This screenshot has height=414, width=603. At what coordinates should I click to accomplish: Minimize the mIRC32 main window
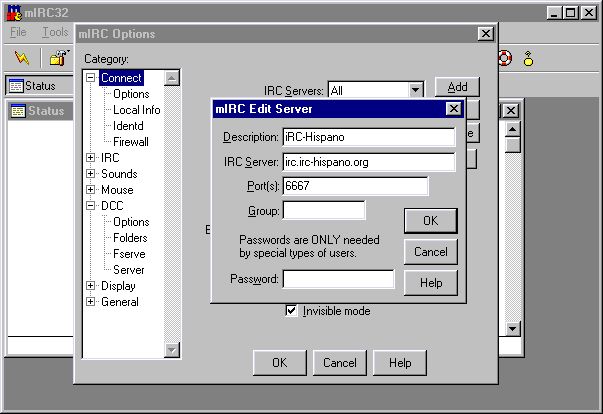(554, 13)
